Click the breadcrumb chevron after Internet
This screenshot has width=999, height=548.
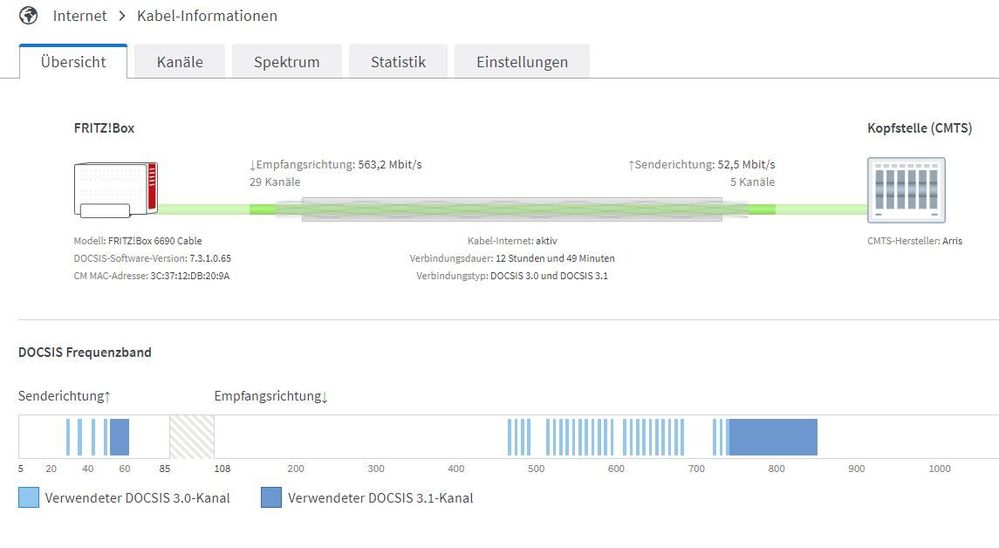pyautogui.click(x=122, y=16)
